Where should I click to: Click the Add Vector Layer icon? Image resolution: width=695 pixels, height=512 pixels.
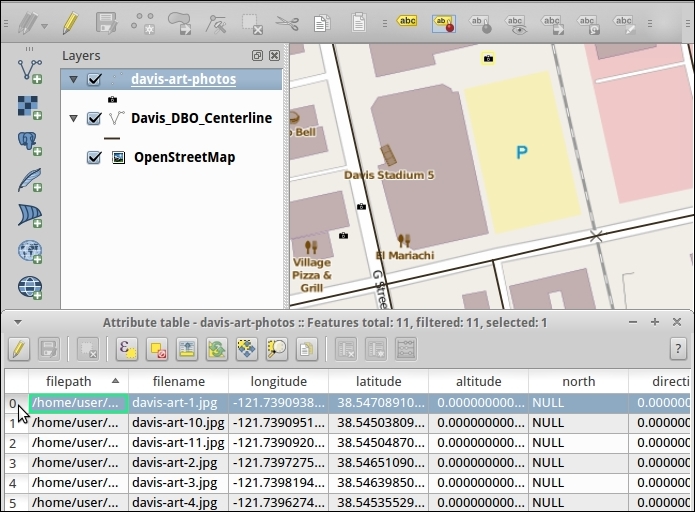[30, 70]
